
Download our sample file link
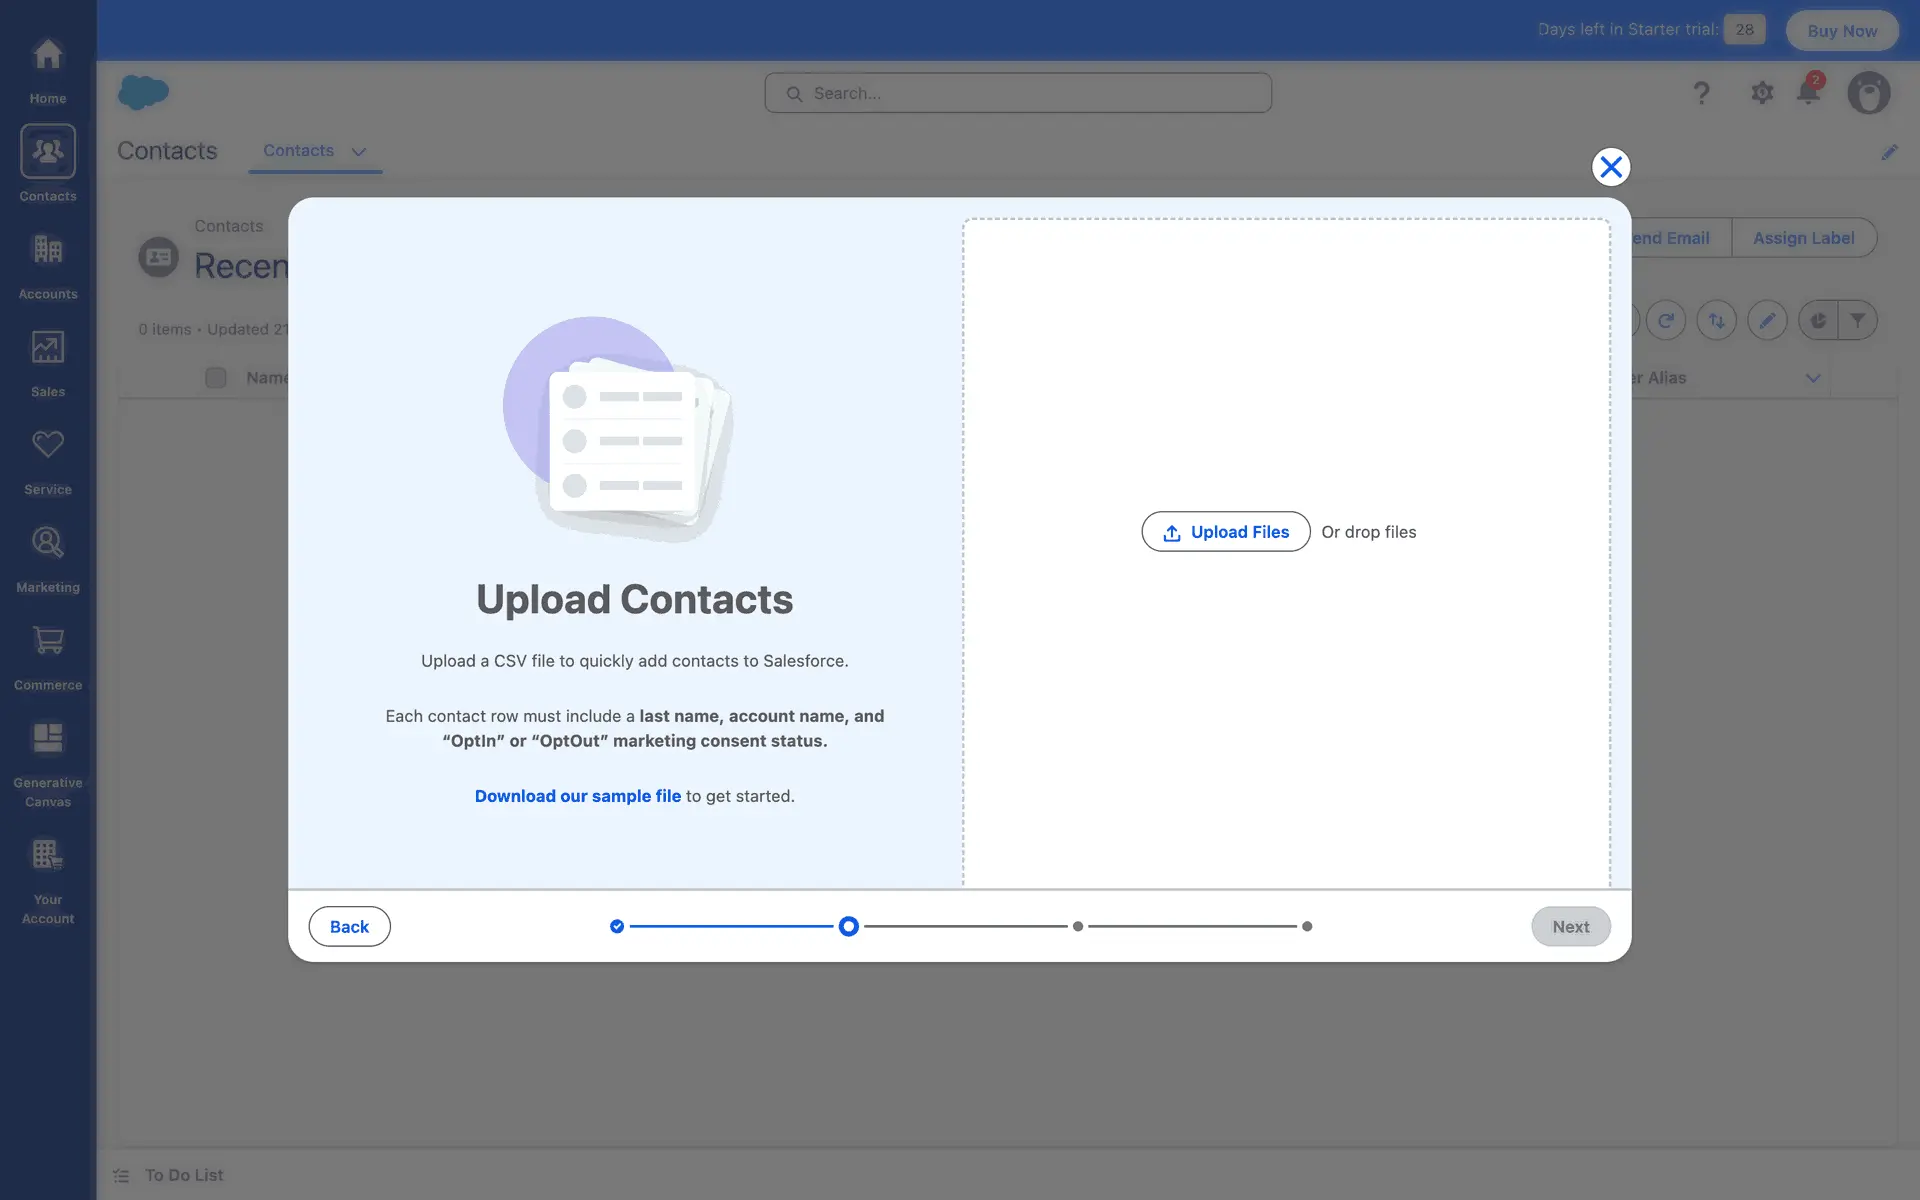pyautogui.click(x=577, y=796)
